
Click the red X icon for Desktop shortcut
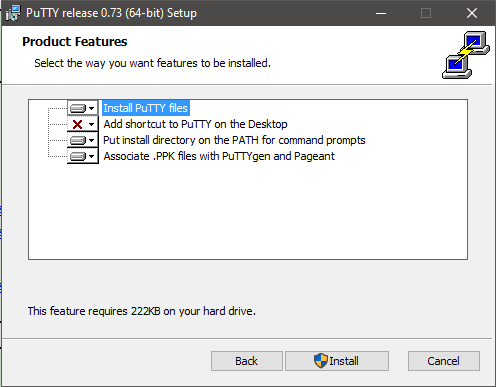77,124
